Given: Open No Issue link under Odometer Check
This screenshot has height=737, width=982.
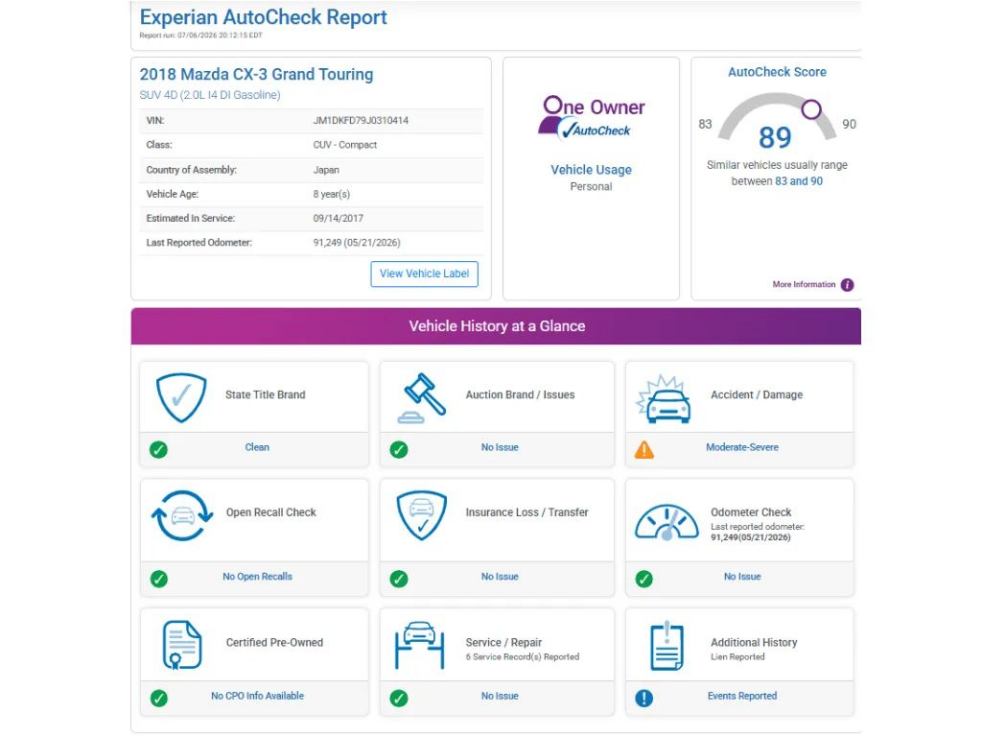Looking at the screenshot, I should [x=742, y=577].
